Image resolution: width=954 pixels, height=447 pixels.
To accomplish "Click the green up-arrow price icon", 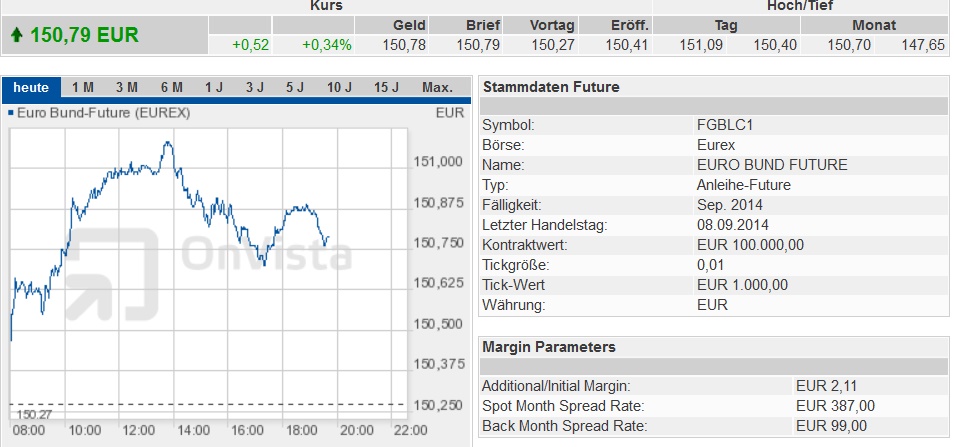I will pyautogui.click(x=16, y=35).
